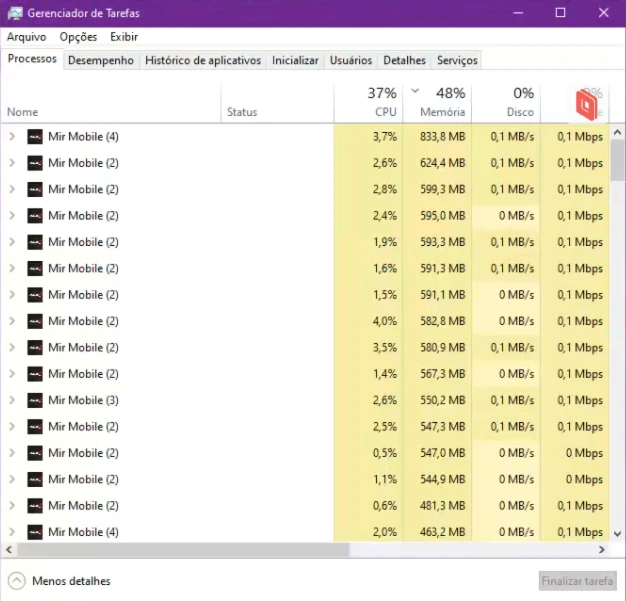Open the Histórico de aplicativos tab

[203, 60]
